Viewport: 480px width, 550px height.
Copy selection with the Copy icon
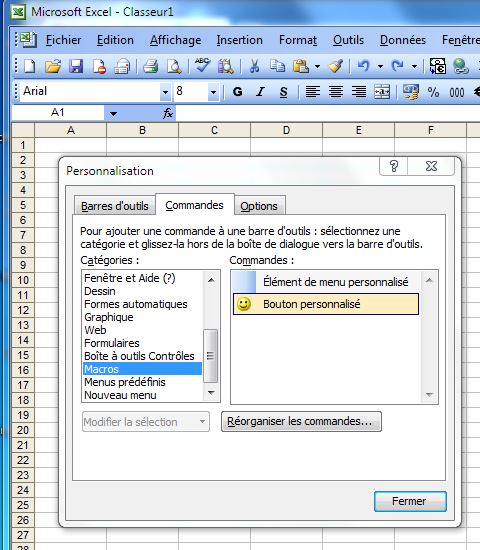277,66
